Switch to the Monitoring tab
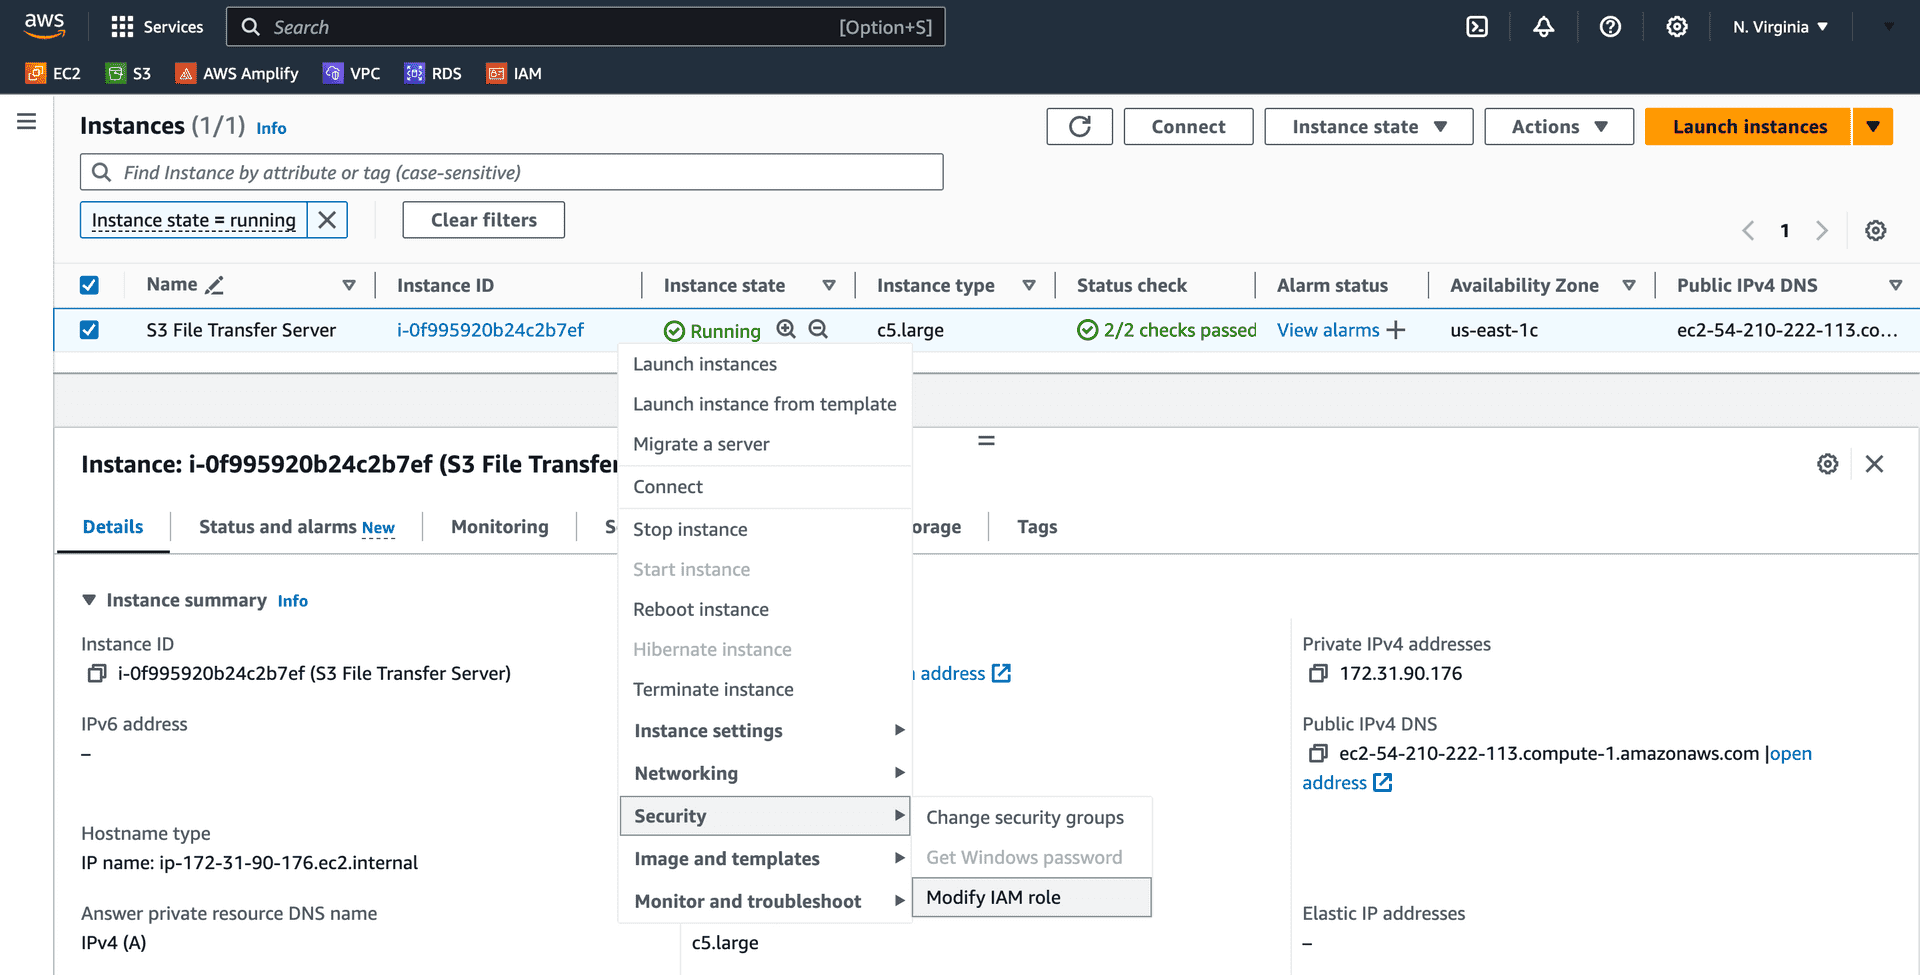The image size is (1920, 975). (500, 527)
